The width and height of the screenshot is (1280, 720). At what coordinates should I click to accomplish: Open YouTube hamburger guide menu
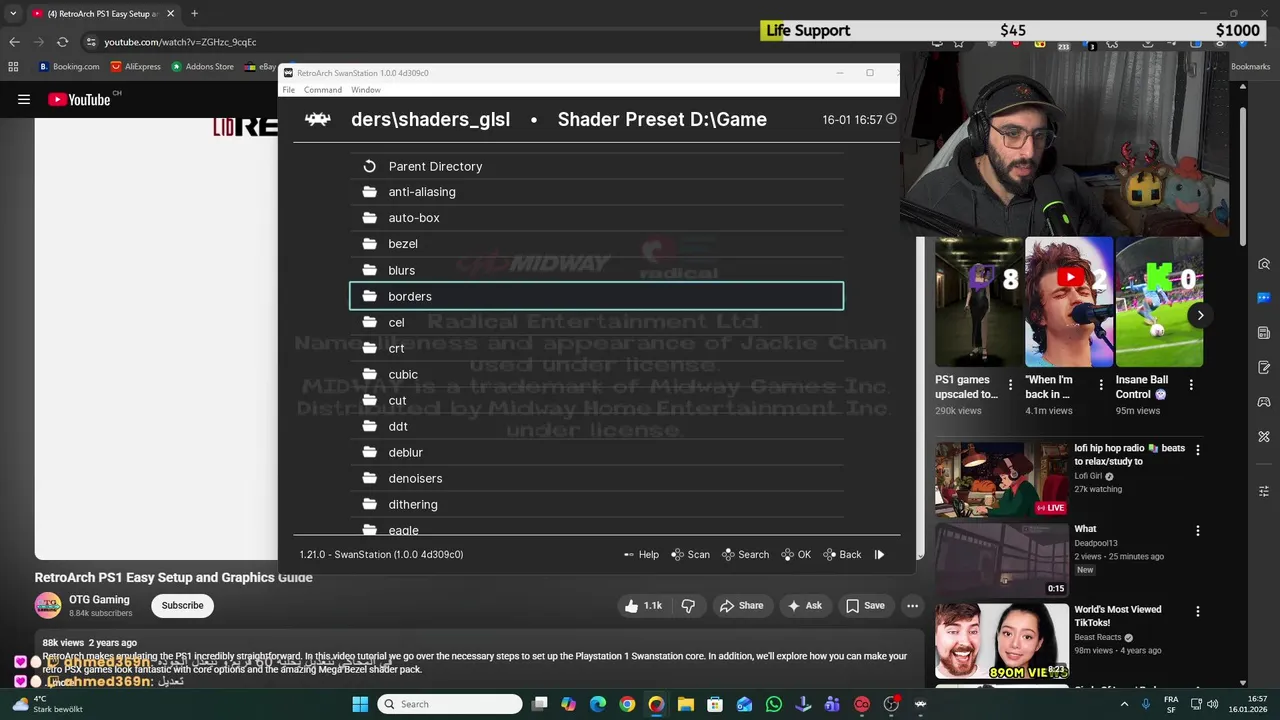24,99
